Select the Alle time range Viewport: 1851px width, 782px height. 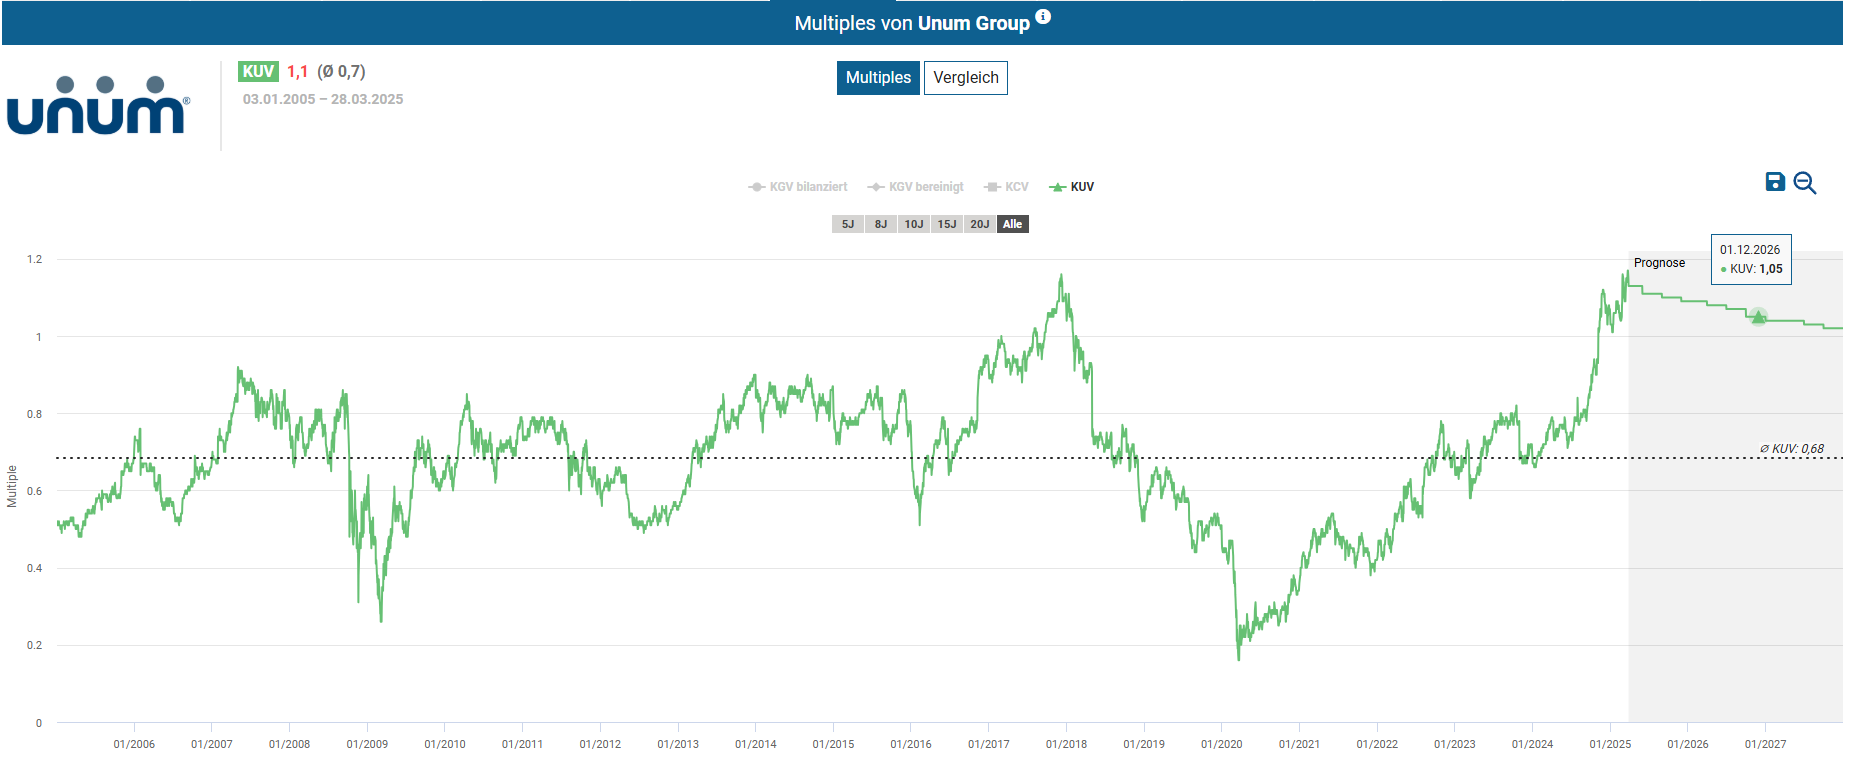(x=1013, y=224)
